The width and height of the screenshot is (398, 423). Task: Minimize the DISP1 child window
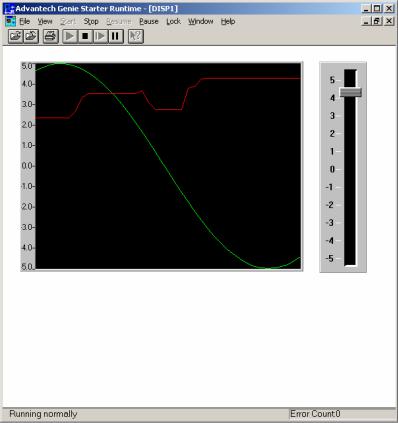coord(366,21)
